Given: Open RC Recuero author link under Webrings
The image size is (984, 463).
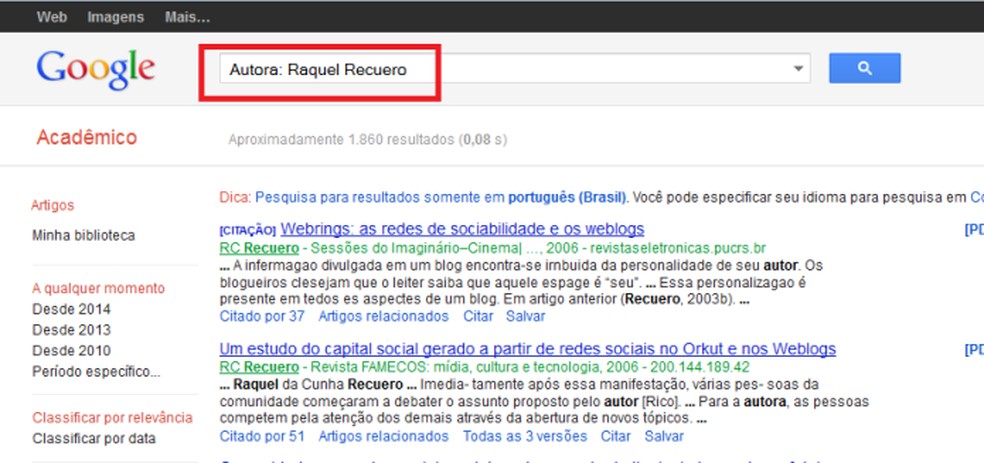Looking at the screenshot, I should [x=259, y=248].
